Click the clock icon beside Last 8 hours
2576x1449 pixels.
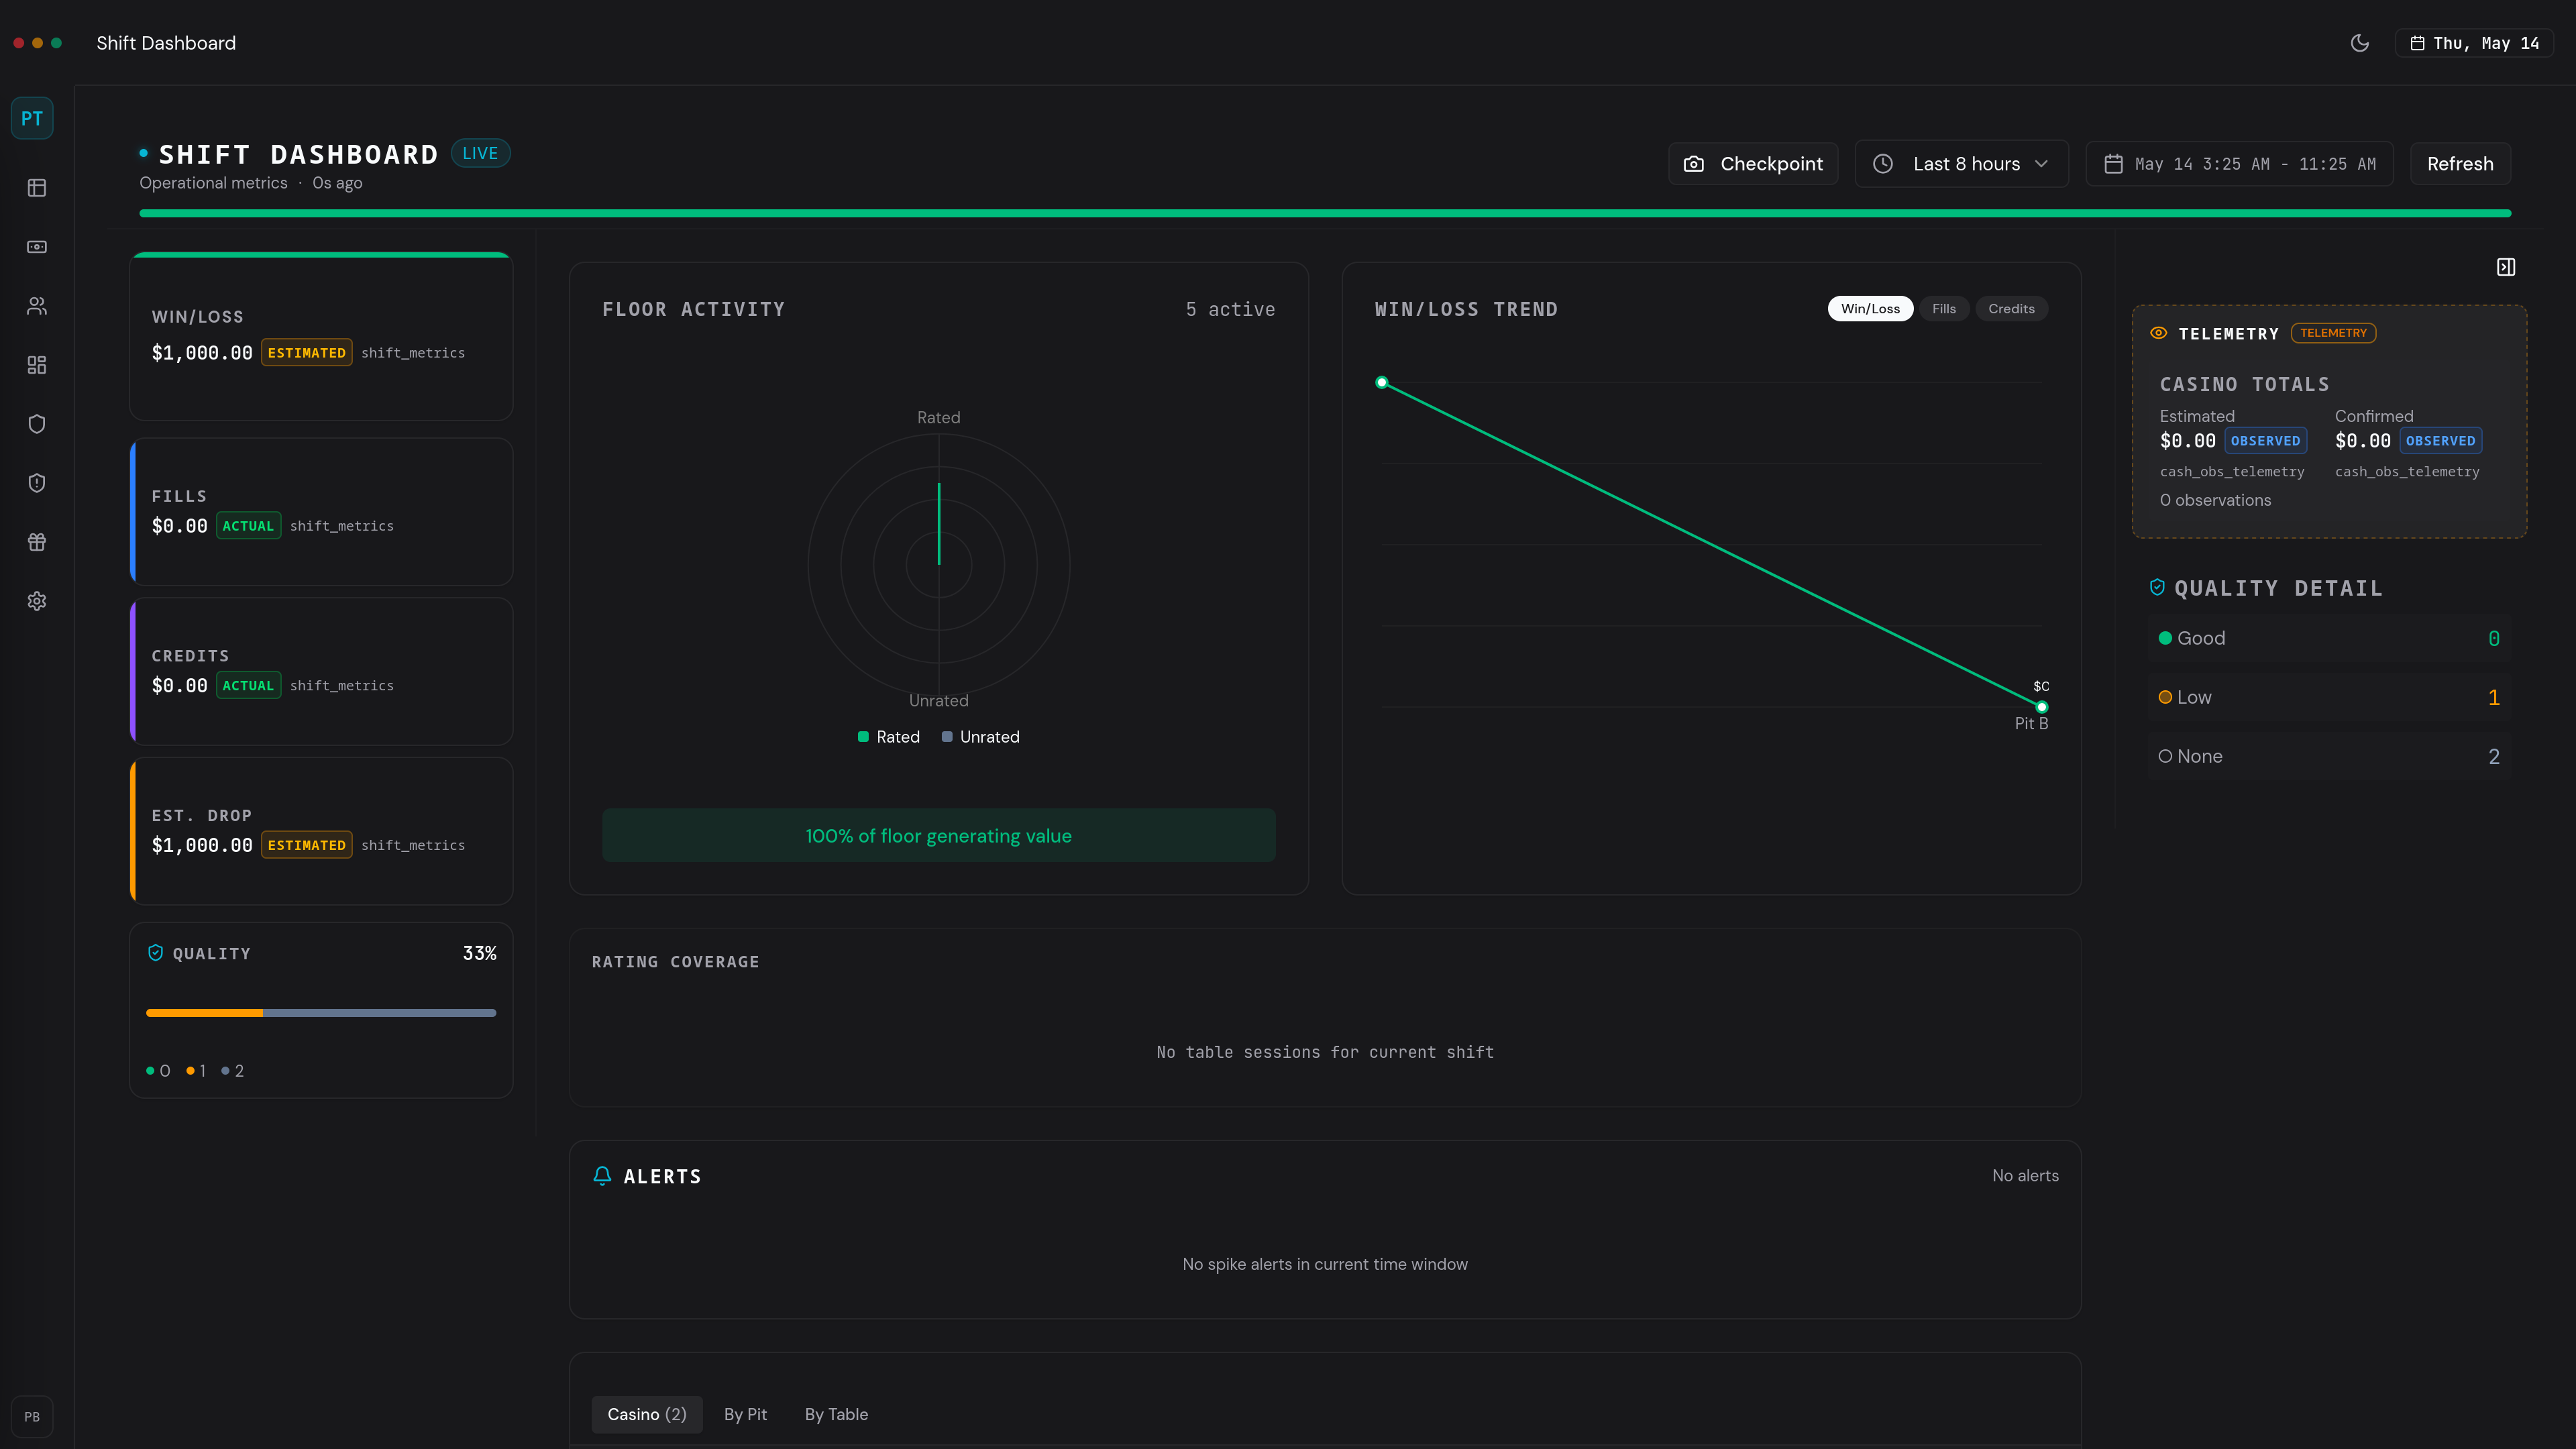click(1883, 164)
